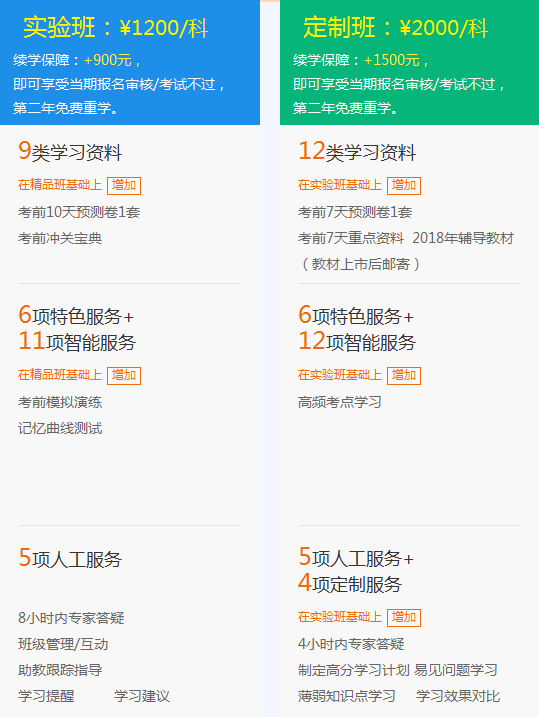
Task: Click 5项人工服务+ heading in 定制班 column
Action: point(356,557)
